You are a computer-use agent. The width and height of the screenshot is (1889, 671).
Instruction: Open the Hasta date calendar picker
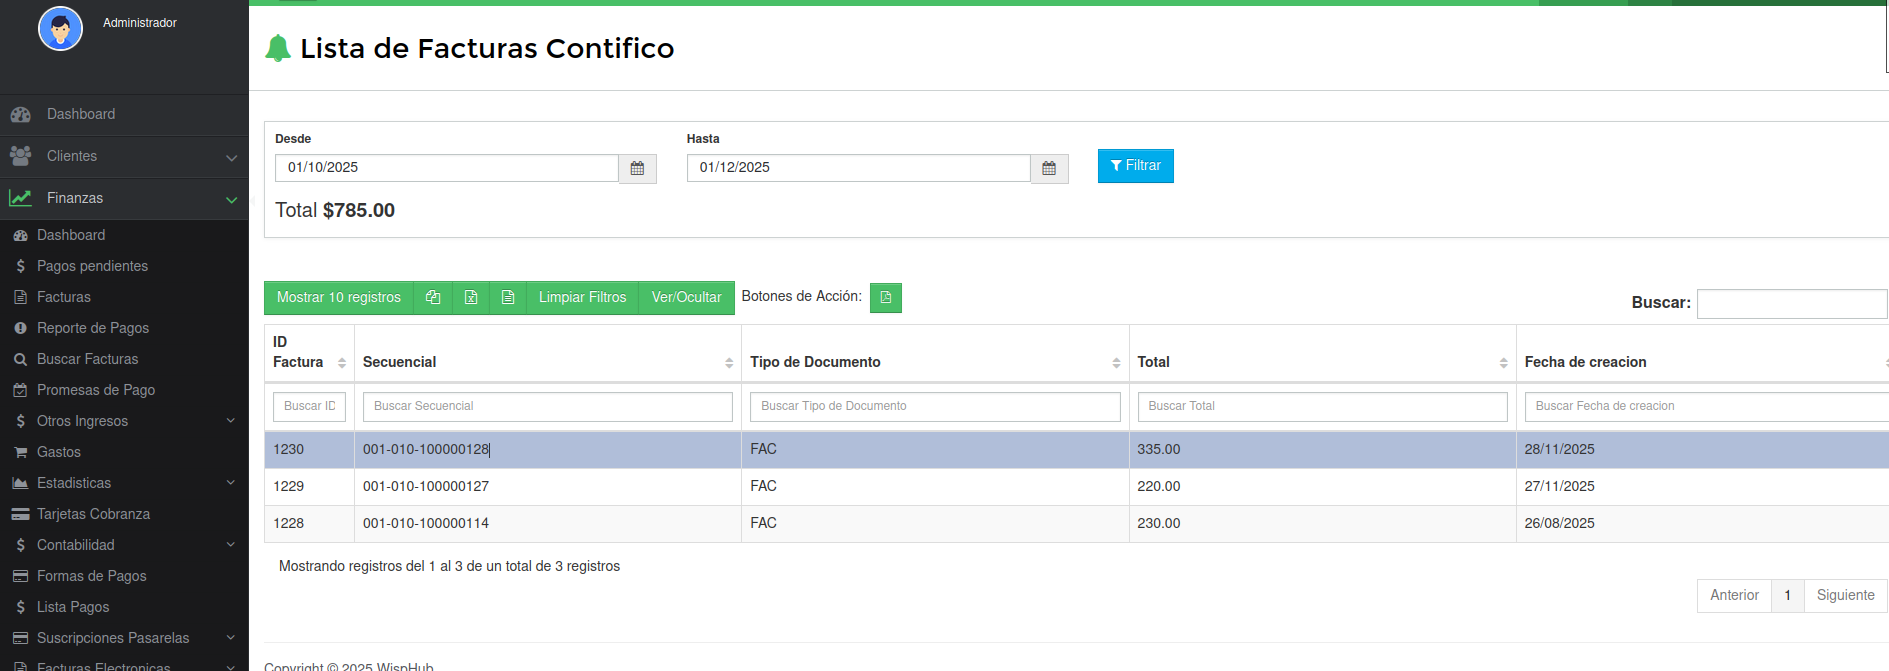pyautogui.click(x=1049, y=169)
